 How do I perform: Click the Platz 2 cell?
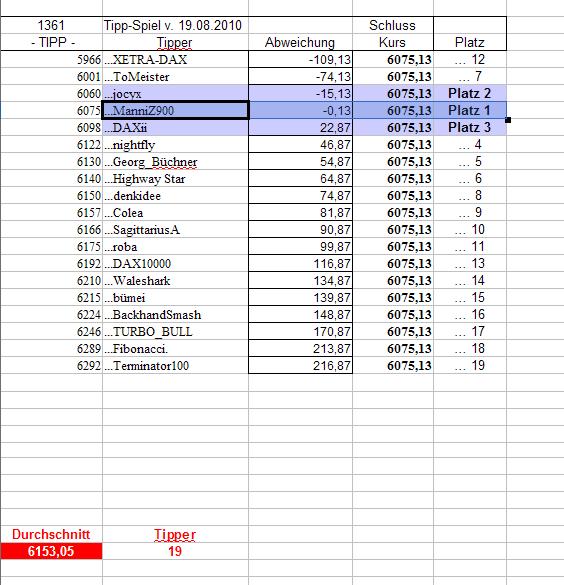click(470, 93)
